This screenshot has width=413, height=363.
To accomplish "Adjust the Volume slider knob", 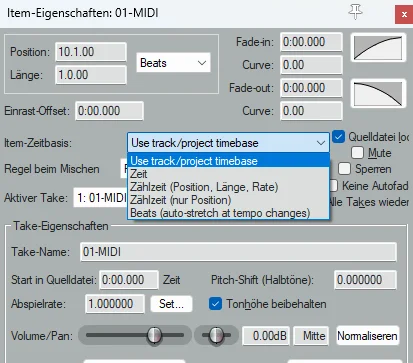I will (154, 335).
